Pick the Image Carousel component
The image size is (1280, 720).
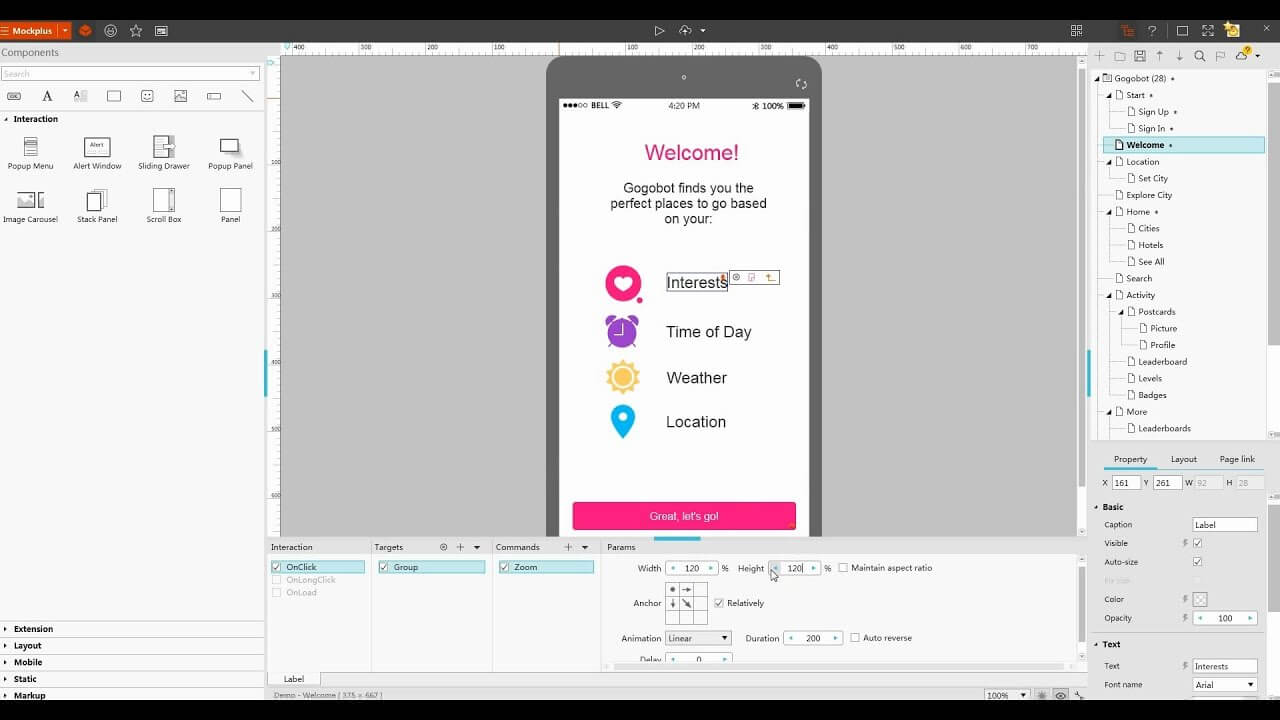click(30, 206)
